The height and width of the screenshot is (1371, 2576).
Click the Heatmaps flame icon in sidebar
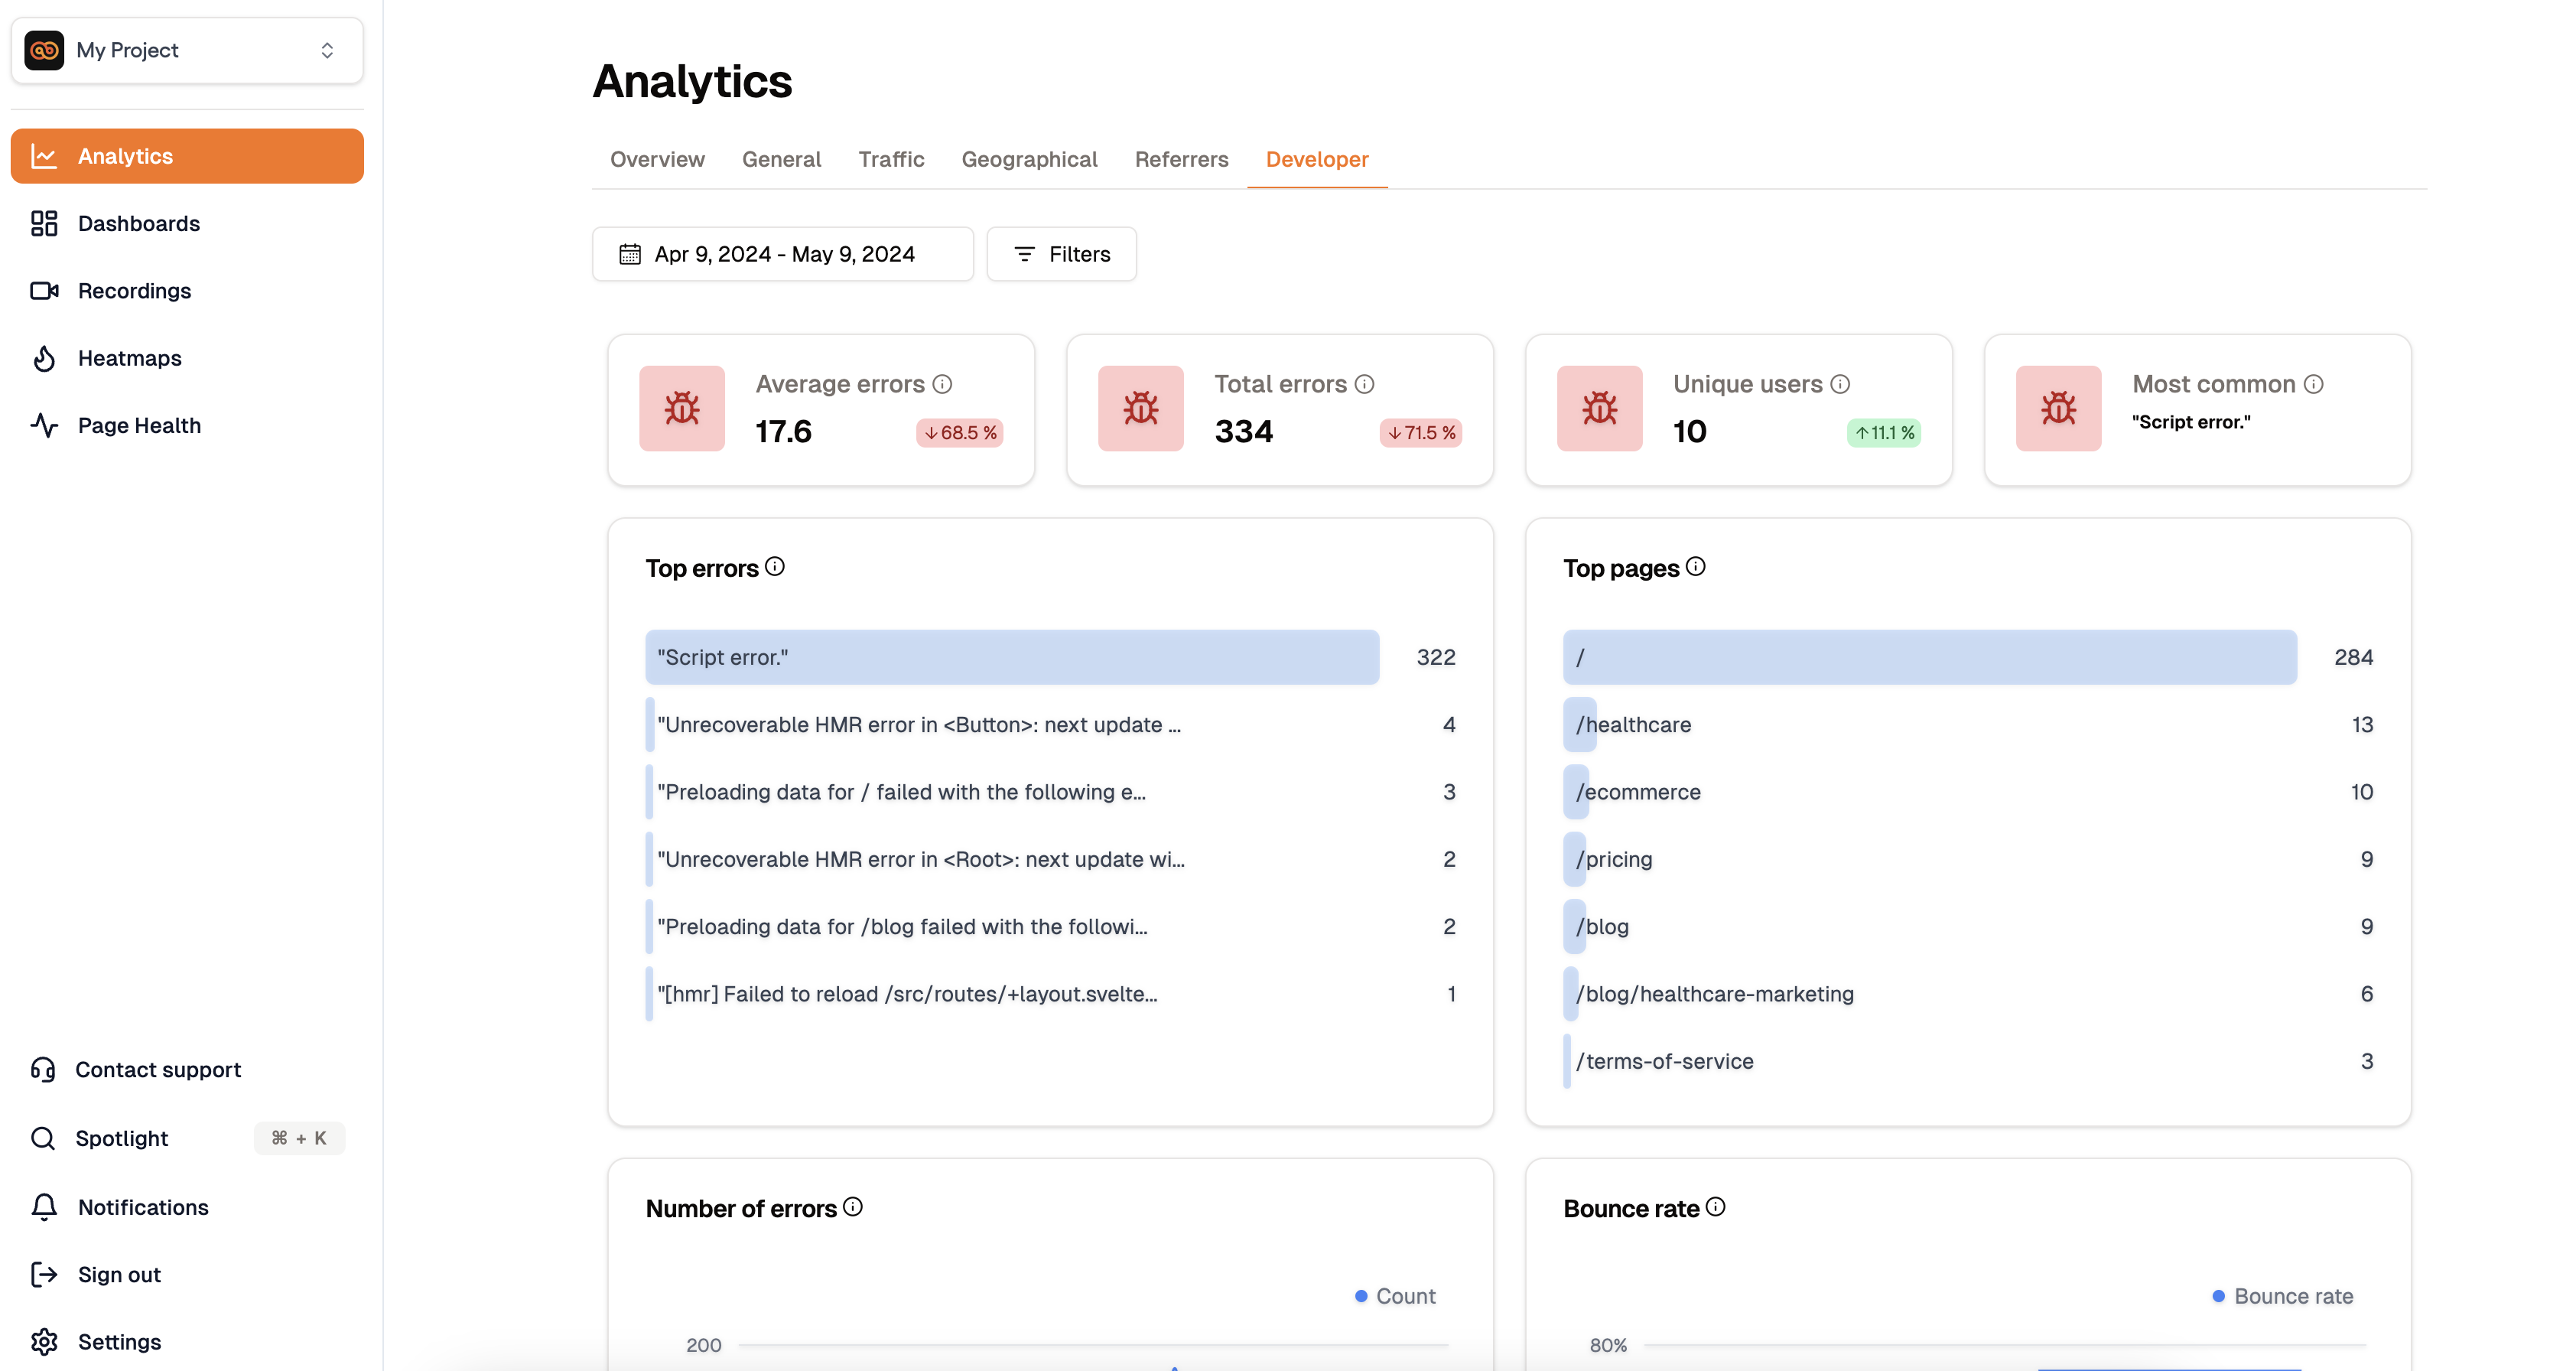click(46, 358)
